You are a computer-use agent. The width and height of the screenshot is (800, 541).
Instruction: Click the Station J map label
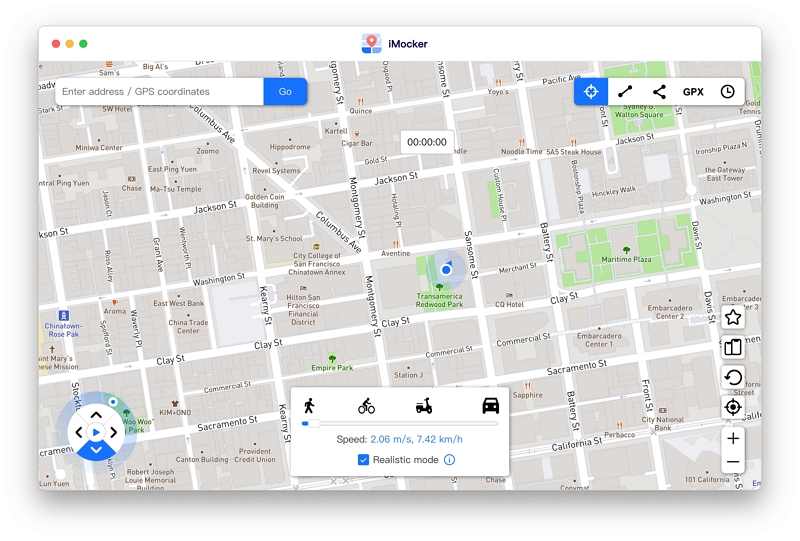[408, 375]
